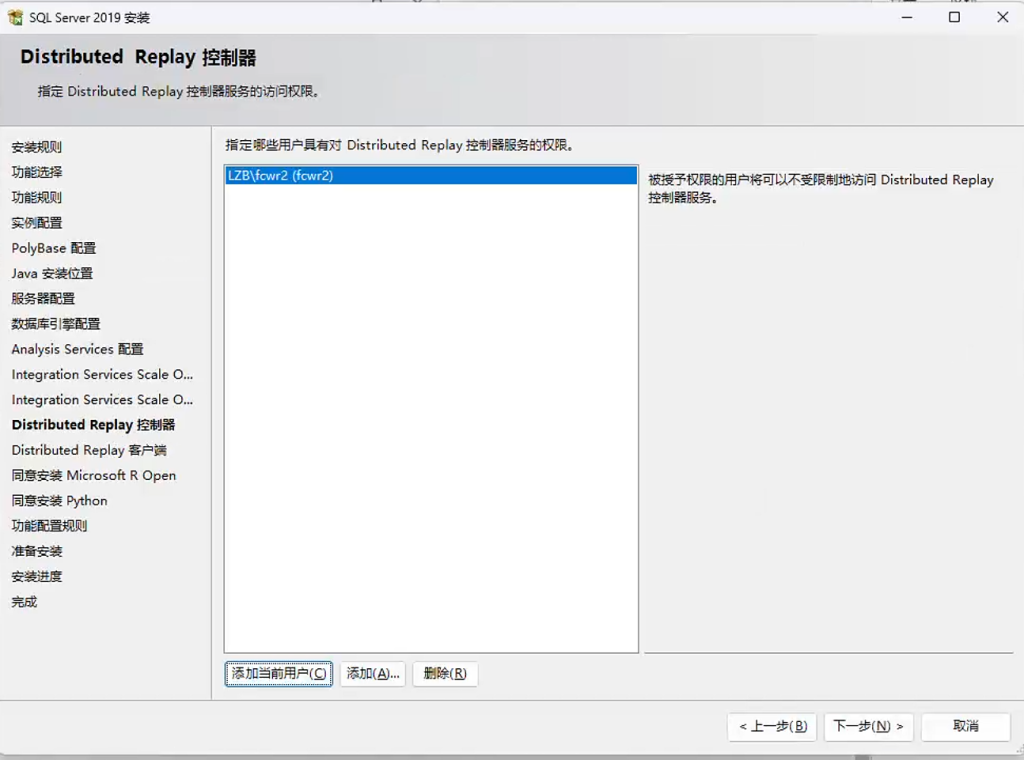Select the second Integration Services Scale O... step

(x=102, y=400)
